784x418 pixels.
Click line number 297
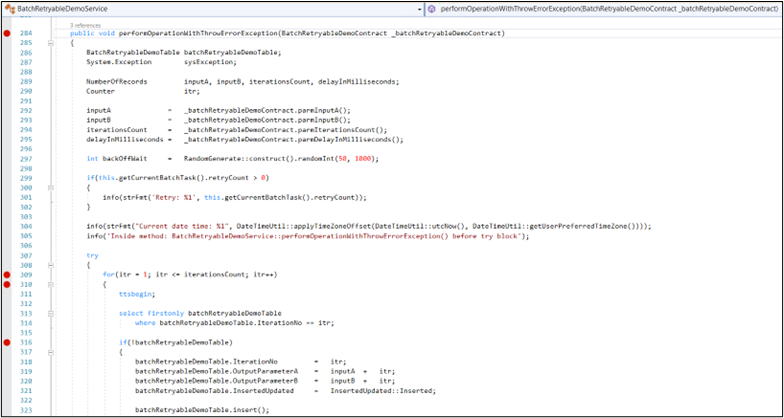(x=26, y=159)
